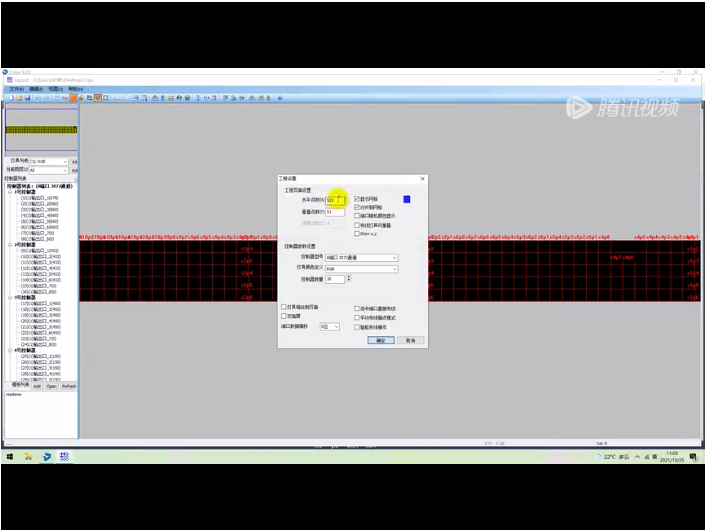The image size is (705, 530).
Task: Collapse the 1号控制器 tree node
Action: pos(10,192)
